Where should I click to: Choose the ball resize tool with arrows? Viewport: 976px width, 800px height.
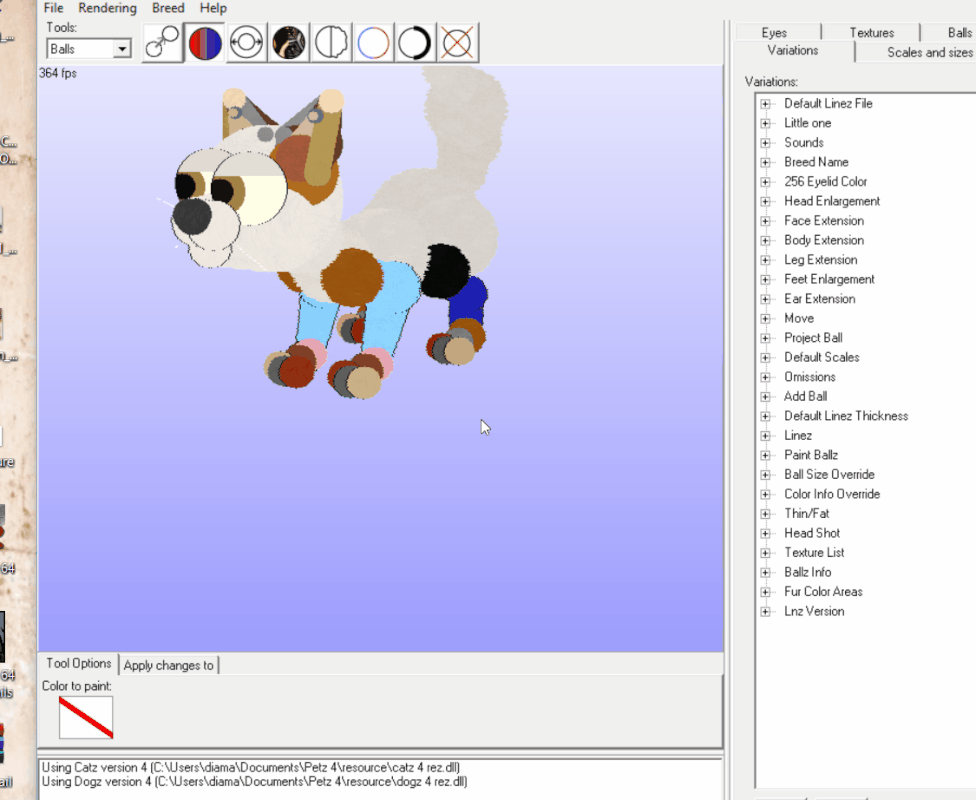click(247, 43)
